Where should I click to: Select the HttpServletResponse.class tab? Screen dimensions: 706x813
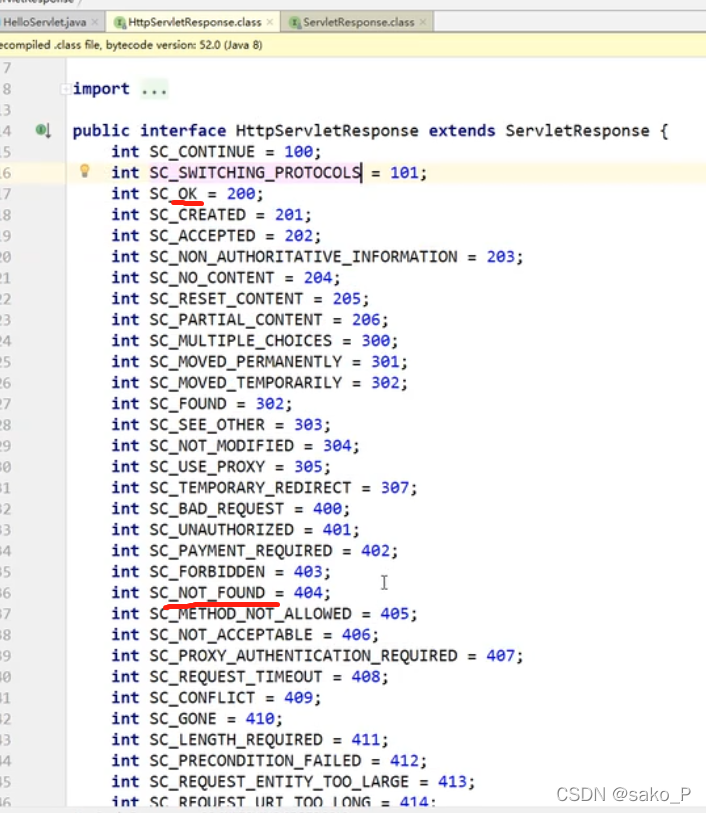[x=194, y=22]
